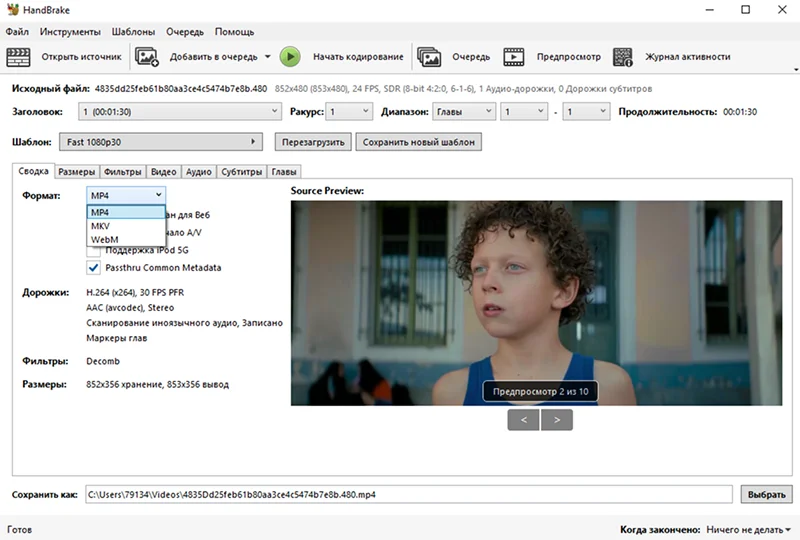Open the Activity Log icon
The height and width of the screenshot is (540, 800).
coord(623,57)
